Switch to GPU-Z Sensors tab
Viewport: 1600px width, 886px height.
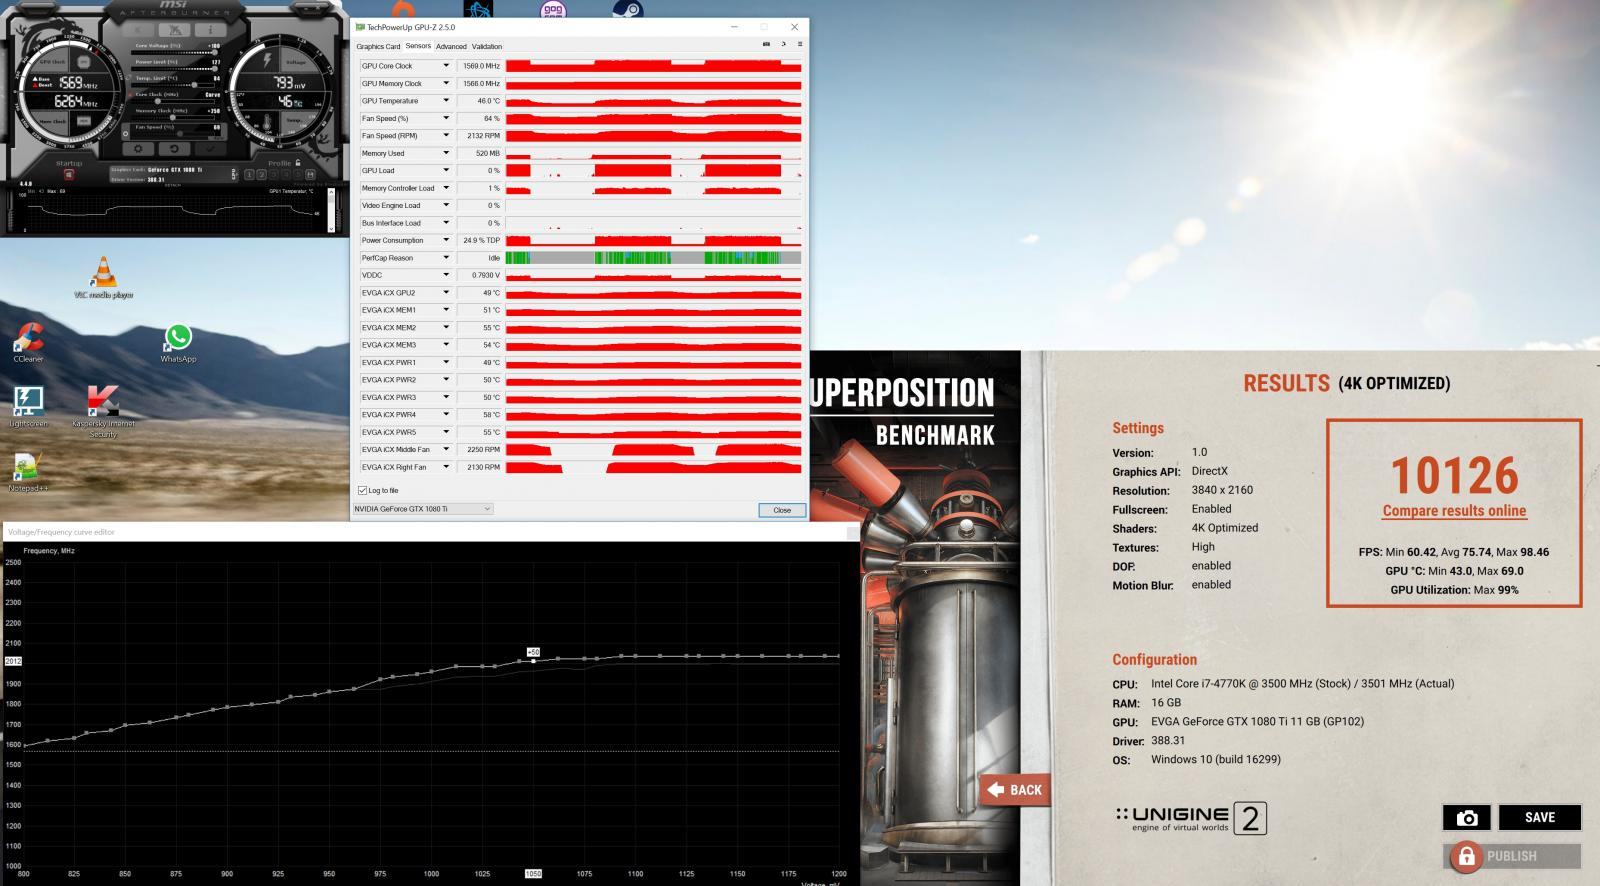[x=418, y=46]
